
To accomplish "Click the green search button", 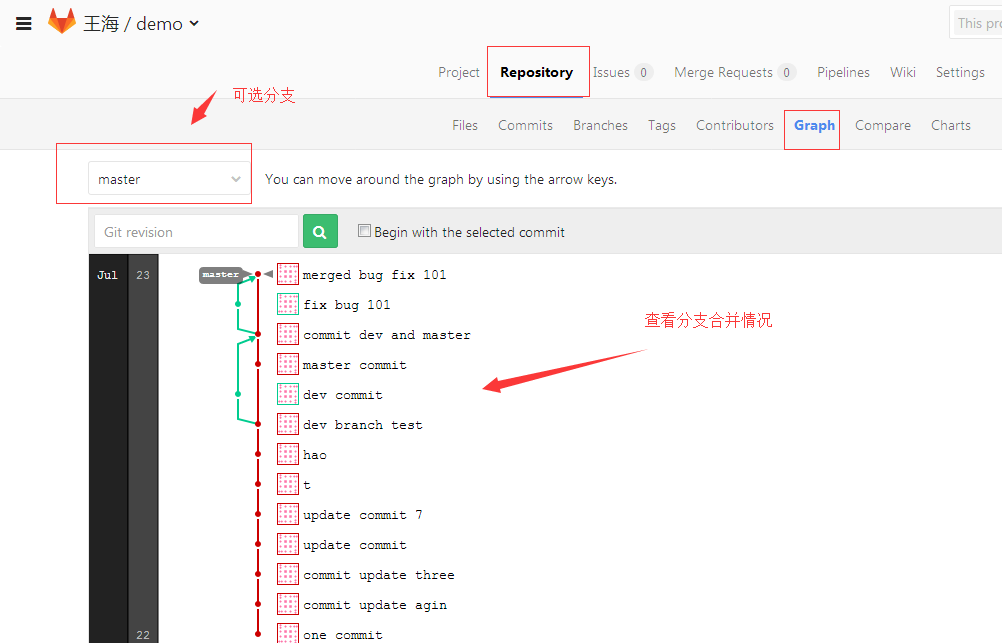I will 320,232.
